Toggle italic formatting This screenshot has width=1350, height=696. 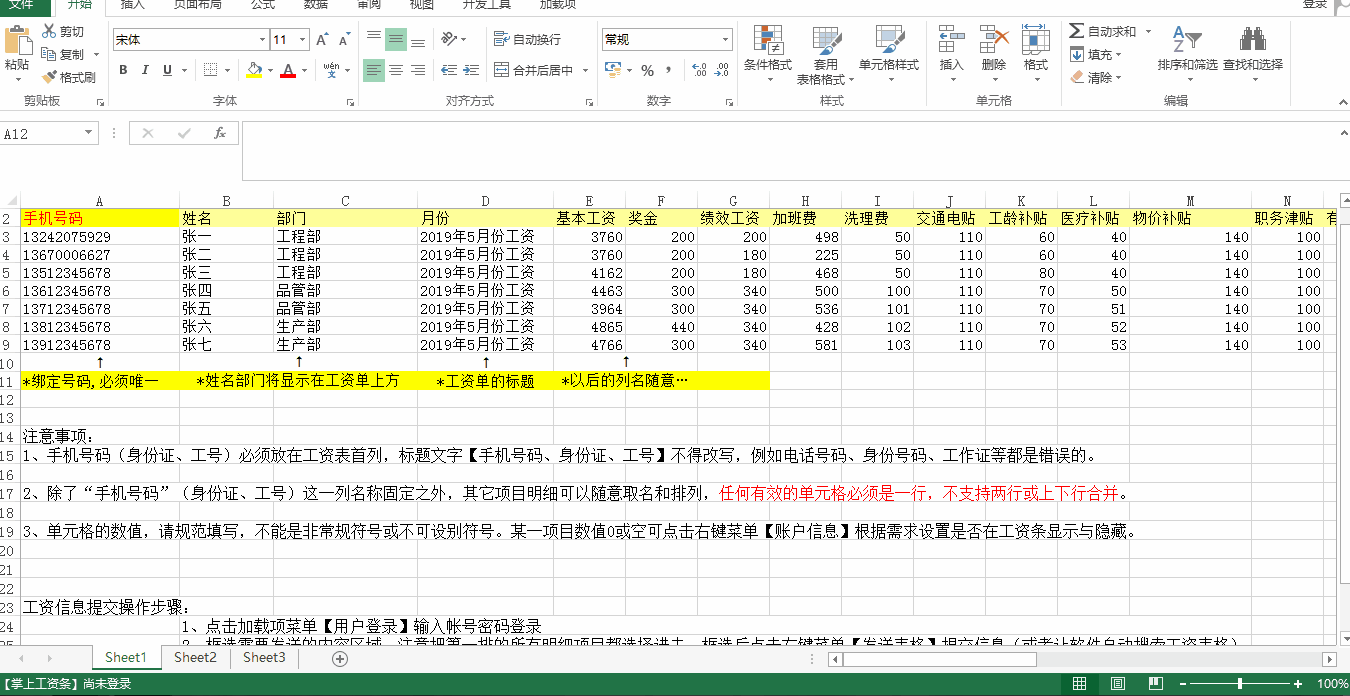(145, 70)
